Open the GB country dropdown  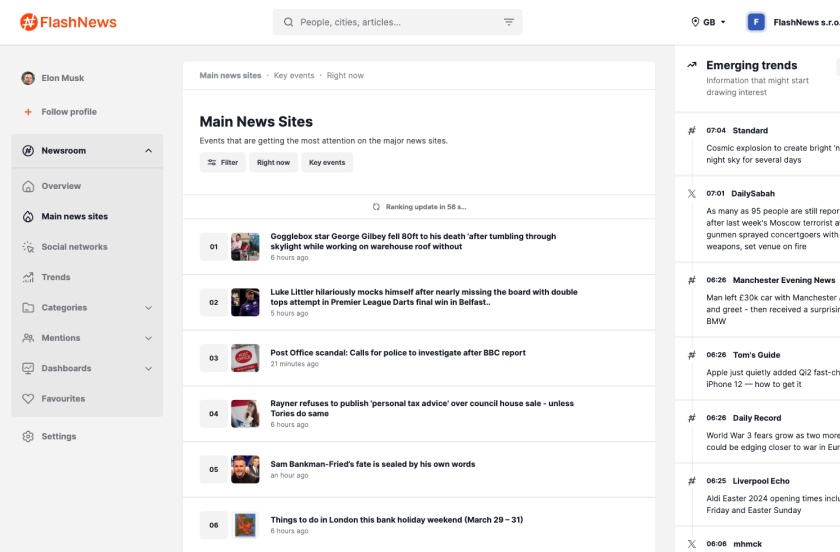pos(708,22)
